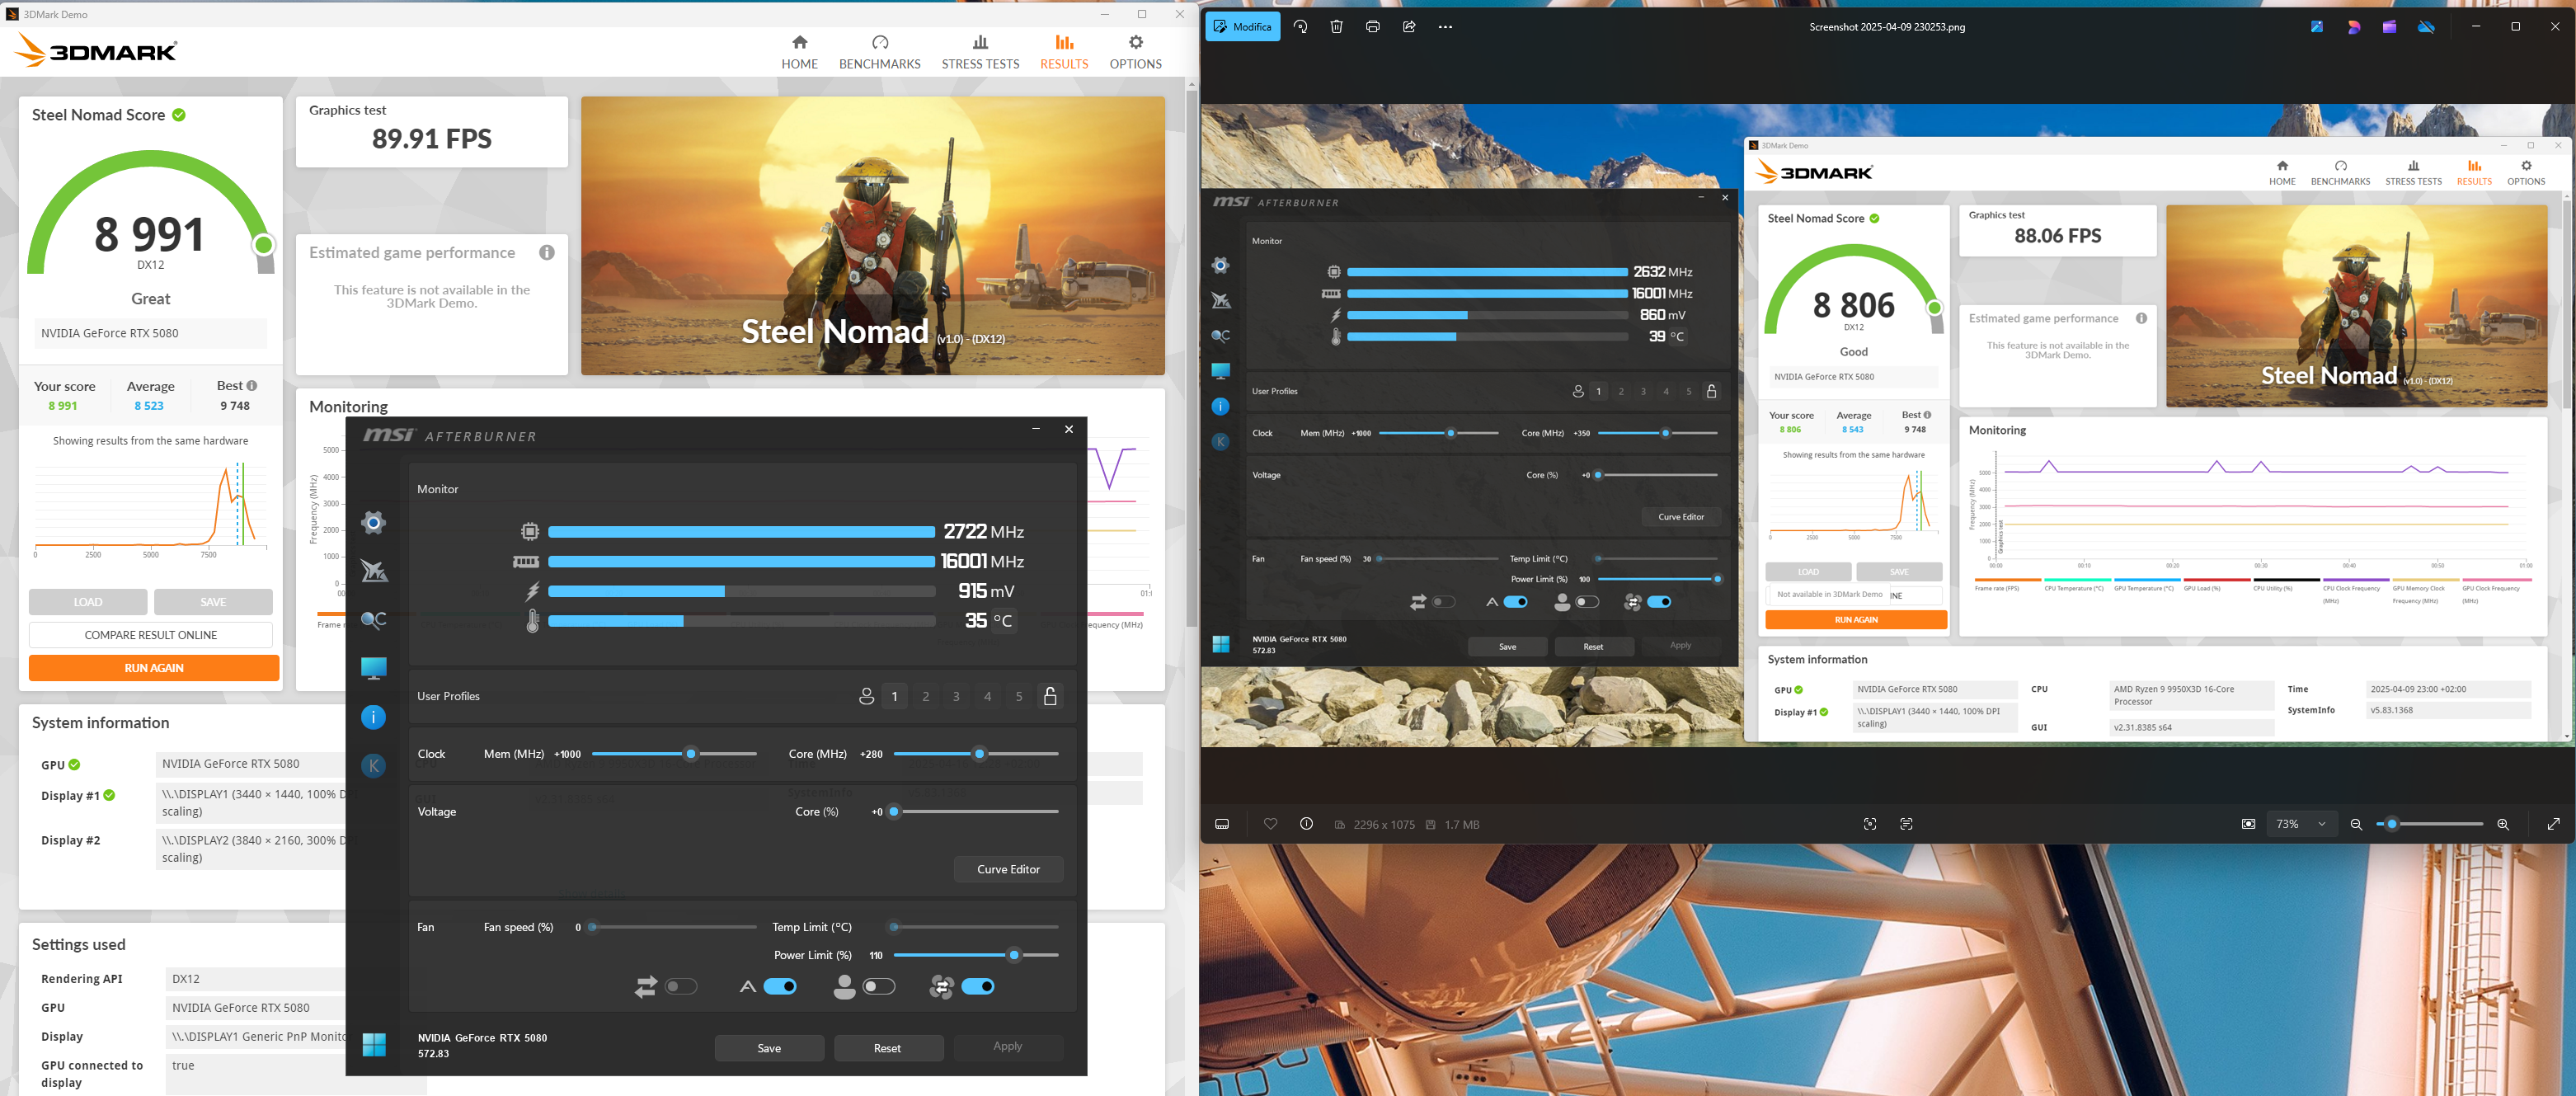Select Afterburner user profile slot 3
The width and height of the screenshot is (2576, 1096).
point(957,696)
